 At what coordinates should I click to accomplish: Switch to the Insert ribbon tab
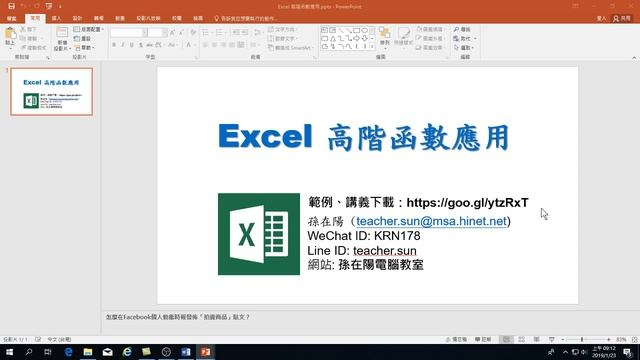[56, 18]
